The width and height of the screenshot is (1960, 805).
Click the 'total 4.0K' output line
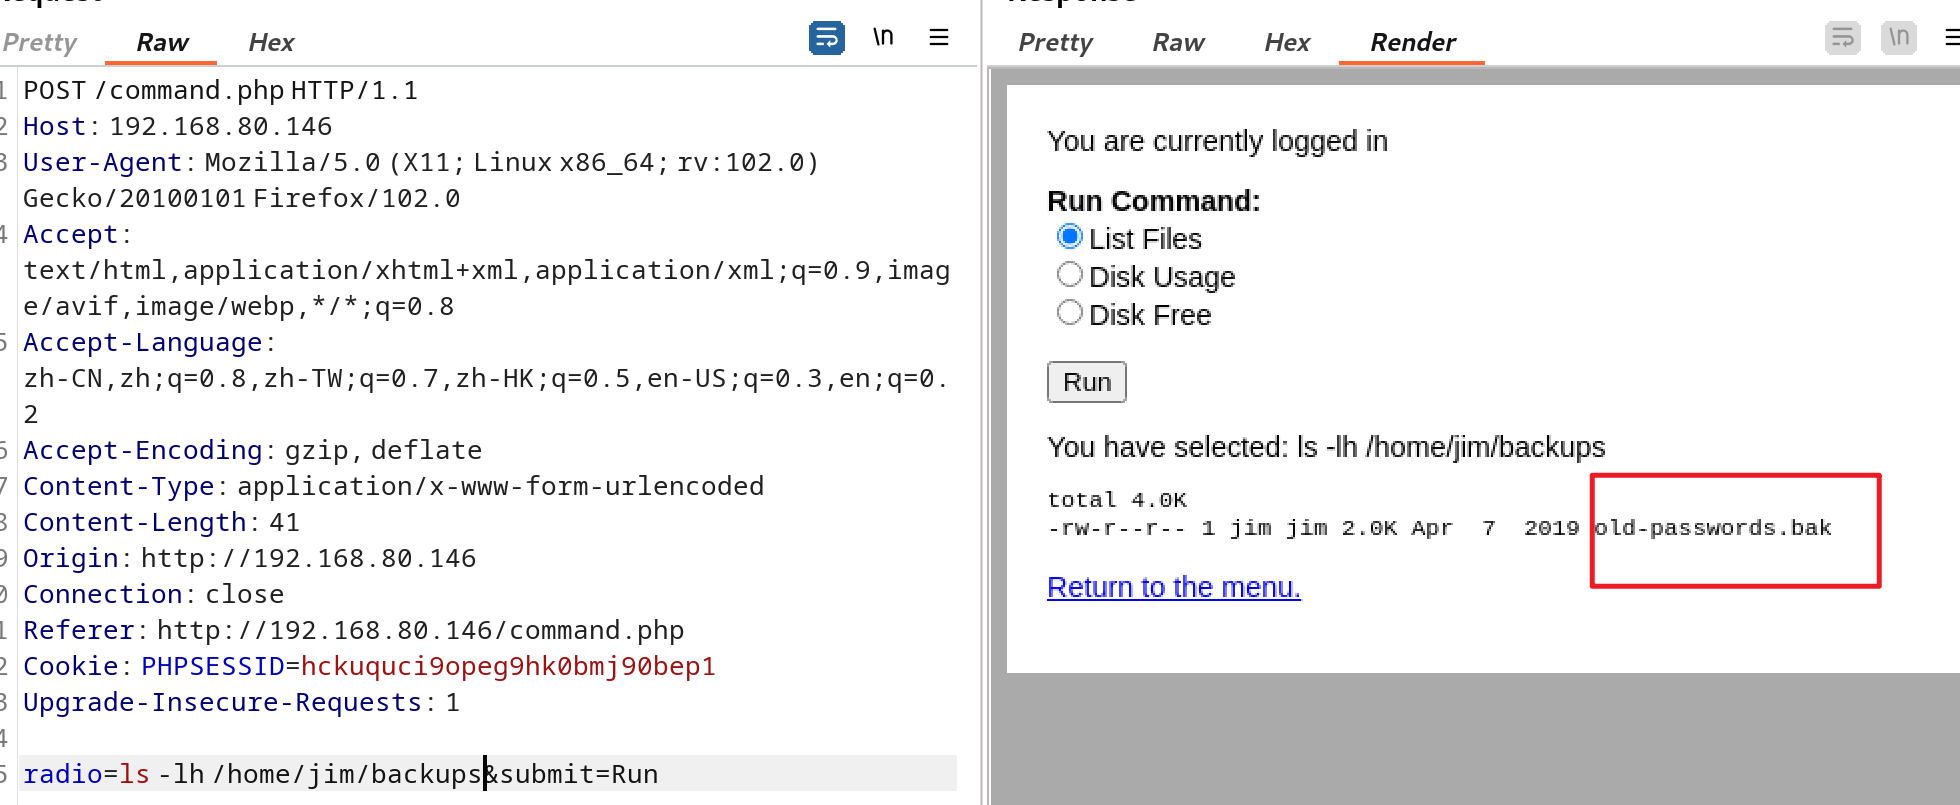coord(1117,500)
